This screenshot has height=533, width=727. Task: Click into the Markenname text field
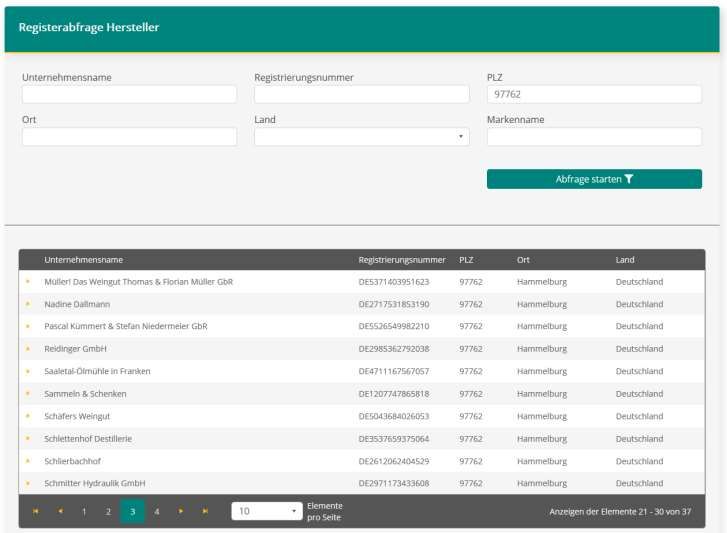coord(594,137)
